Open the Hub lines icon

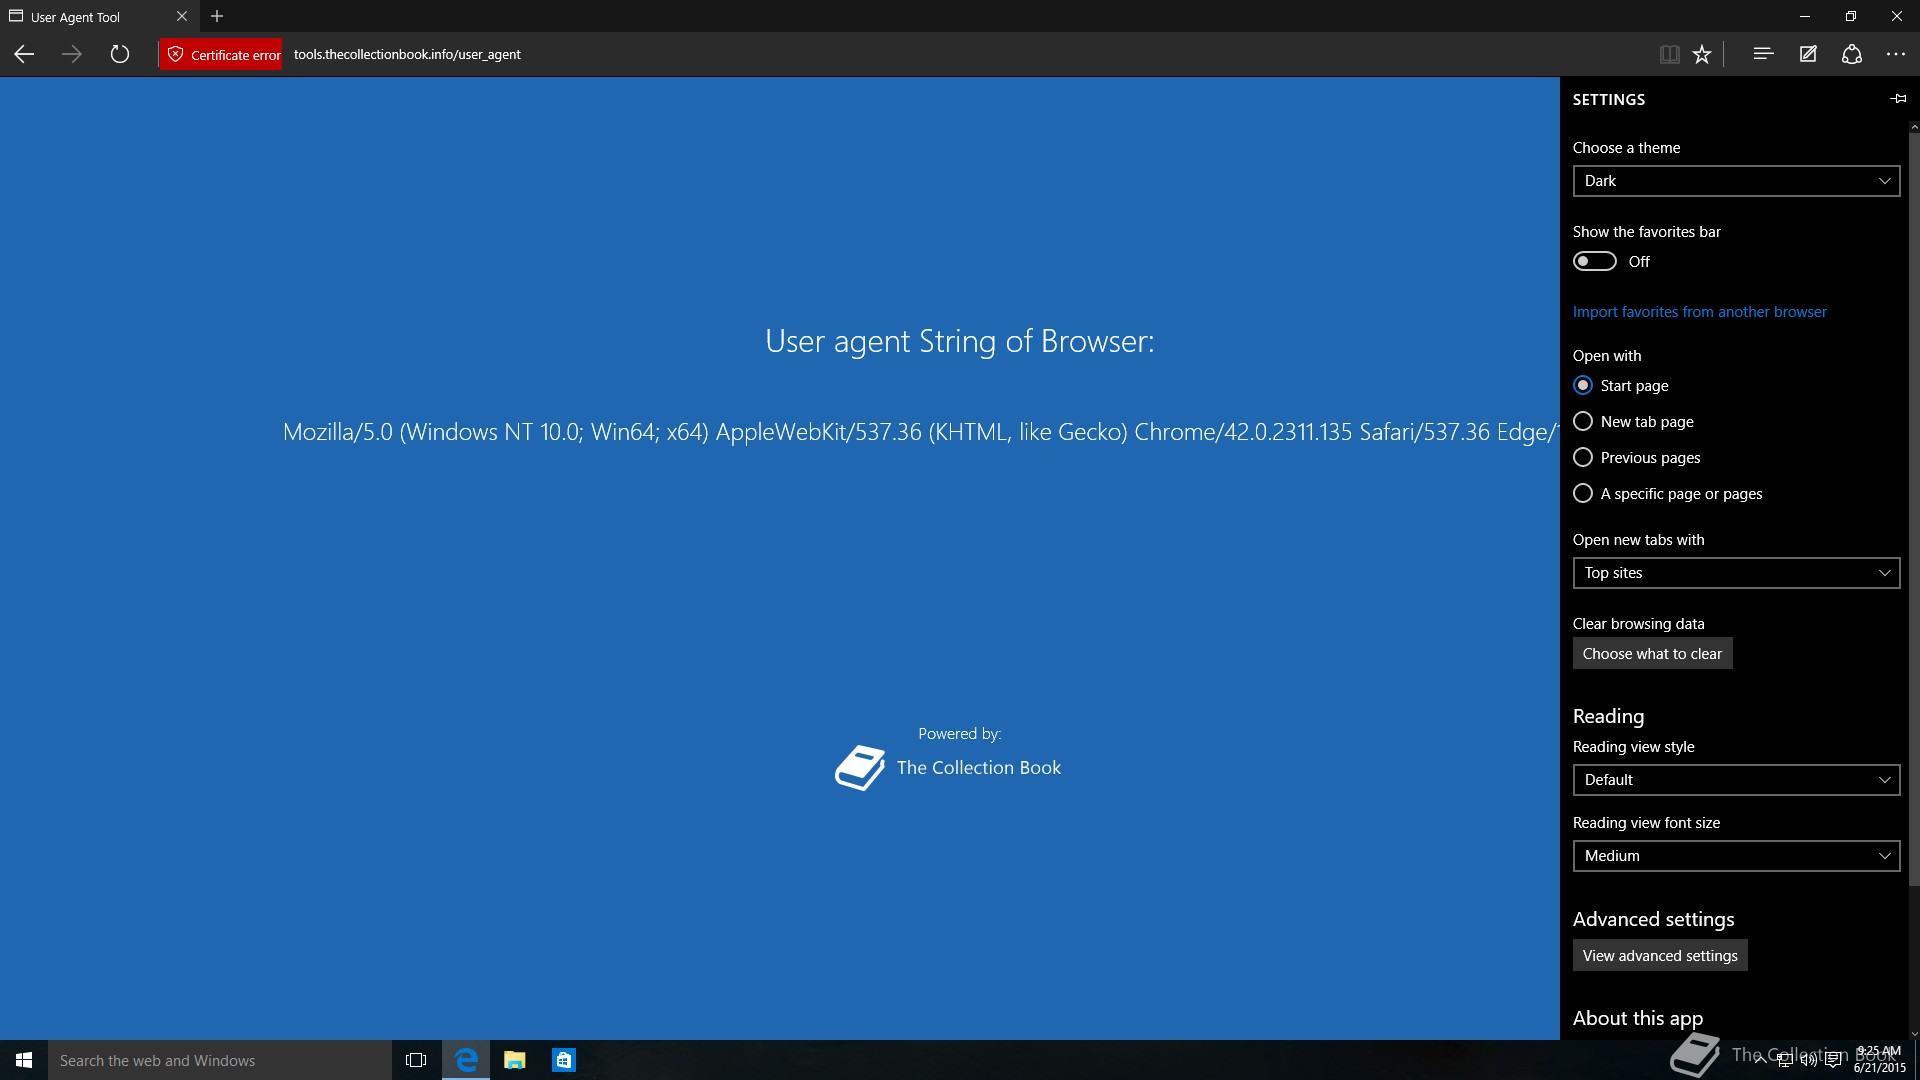coord(1763,54)
